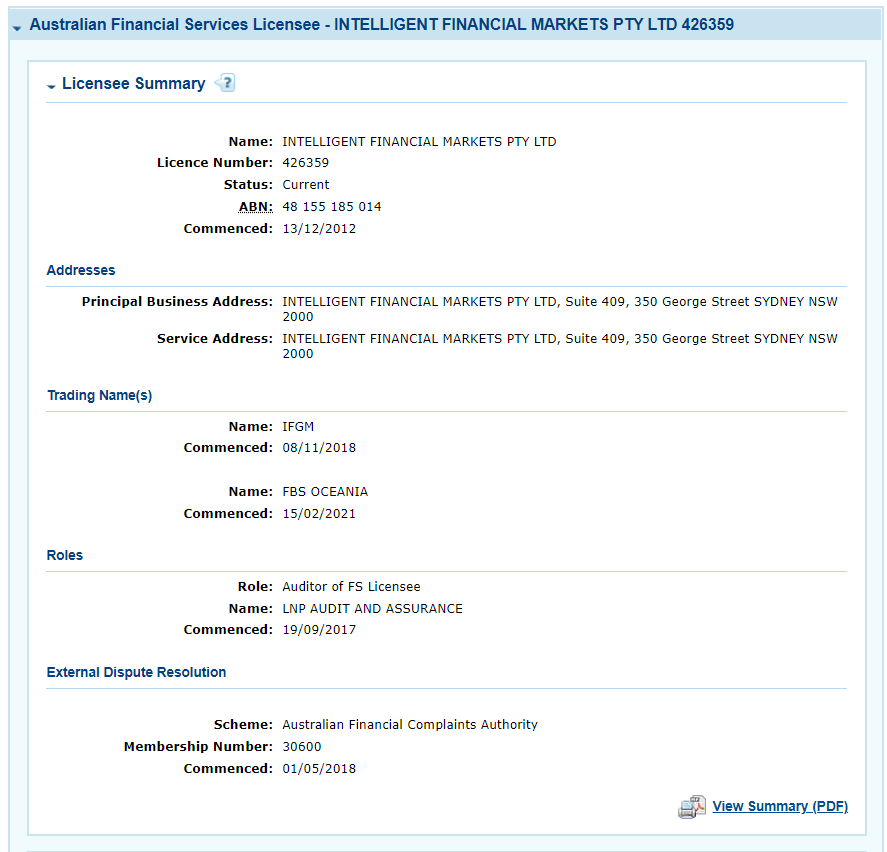Click the PDF printer icon
This screenshot has width=887, height=852.
(691, 807)
